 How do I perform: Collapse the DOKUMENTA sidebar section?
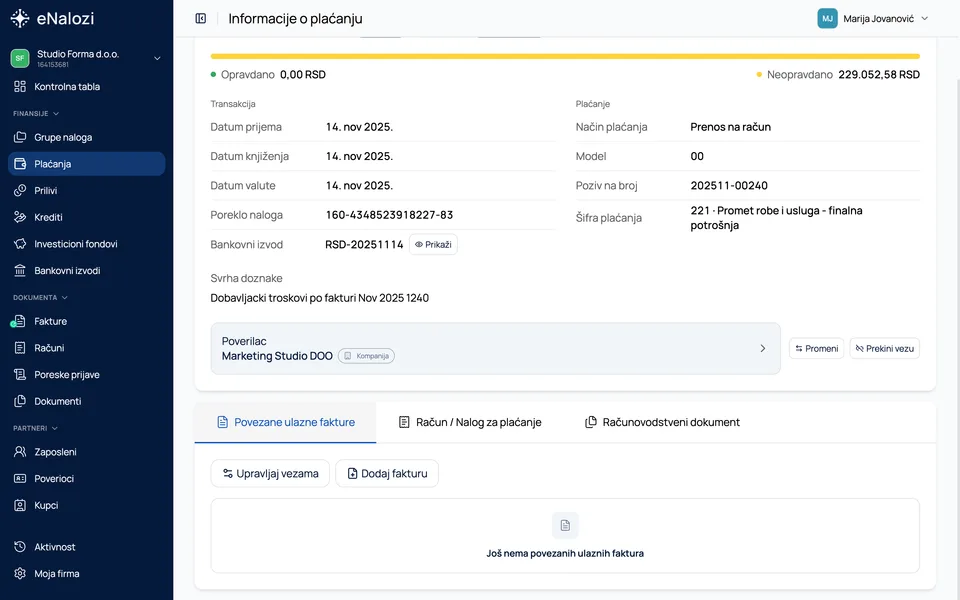point(40,298)
